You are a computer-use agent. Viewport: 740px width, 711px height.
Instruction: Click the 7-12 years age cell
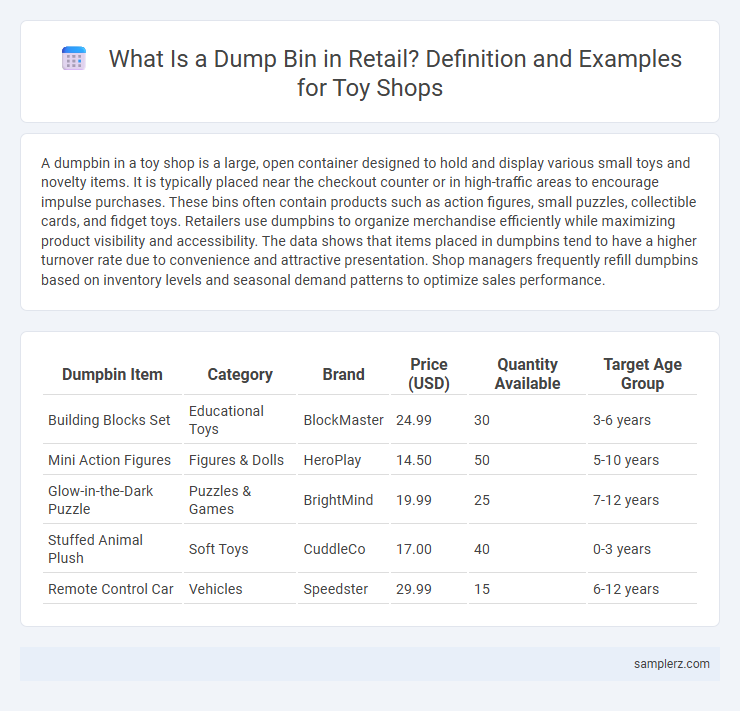pyautogui.click(x=642, y=500)
